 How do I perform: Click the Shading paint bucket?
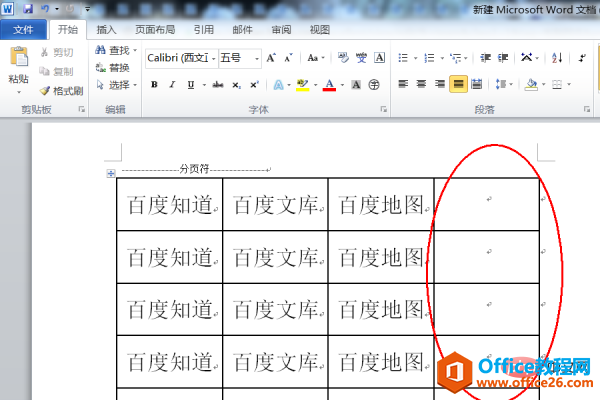coord(532,84)
